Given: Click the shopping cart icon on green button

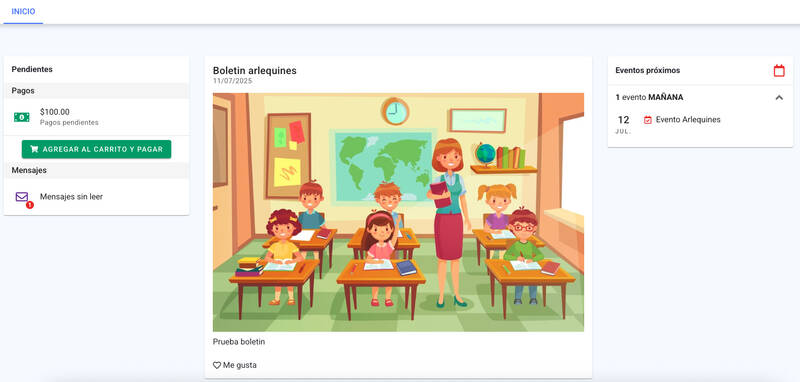Looking at the screenshot, I should 34,149.
